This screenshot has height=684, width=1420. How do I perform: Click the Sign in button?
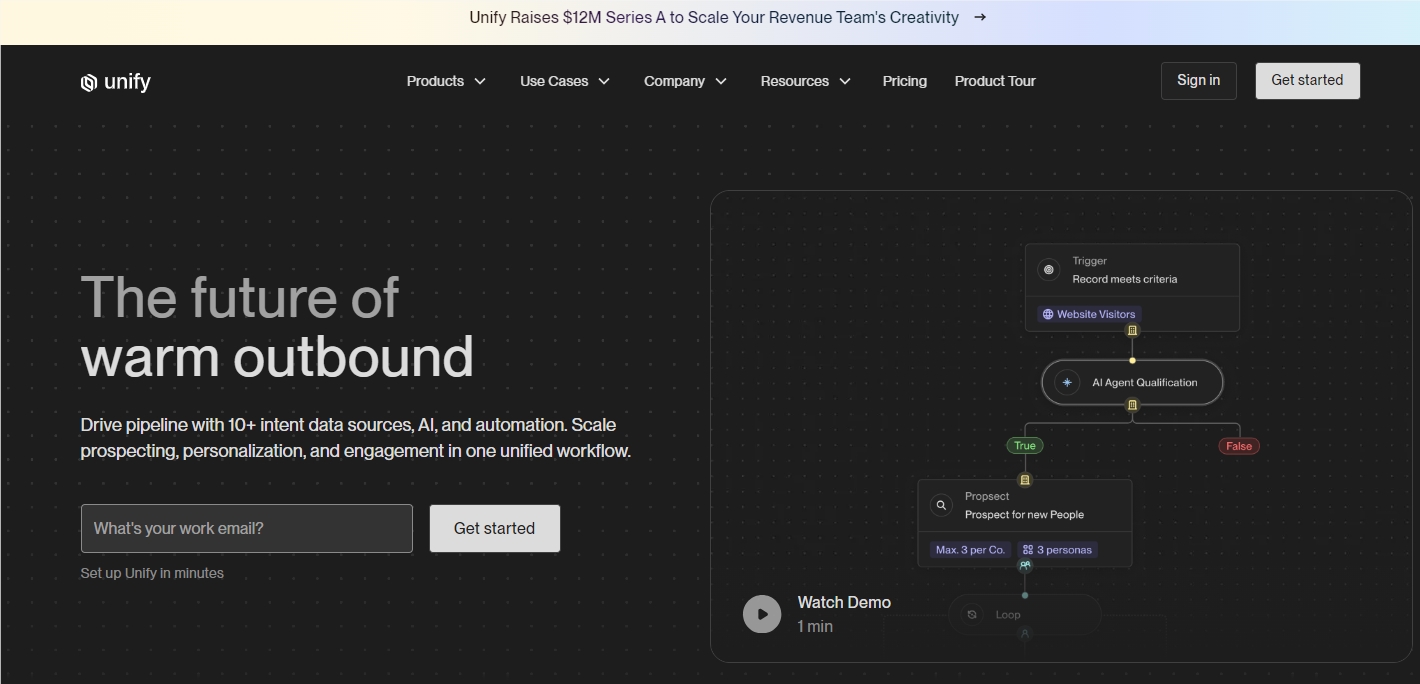tap(1198, 80)
